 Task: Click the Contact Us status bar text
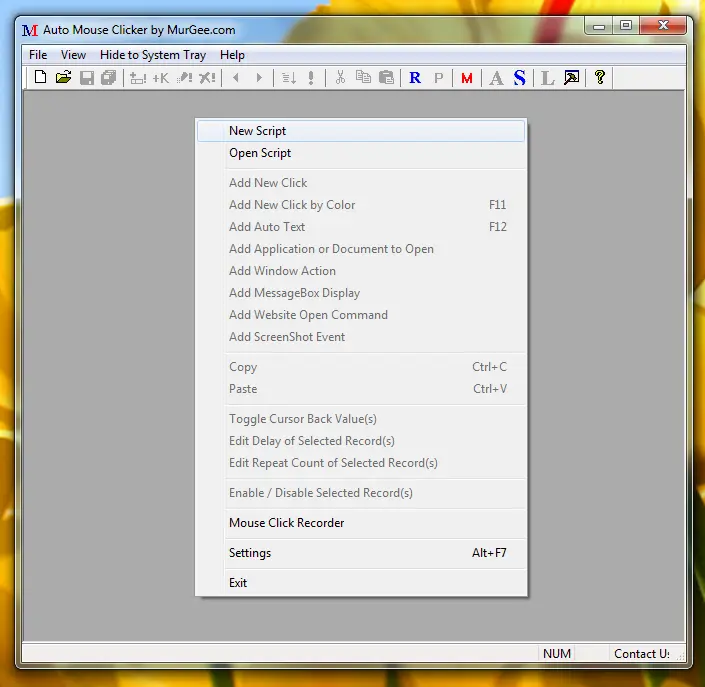[641, 654]
